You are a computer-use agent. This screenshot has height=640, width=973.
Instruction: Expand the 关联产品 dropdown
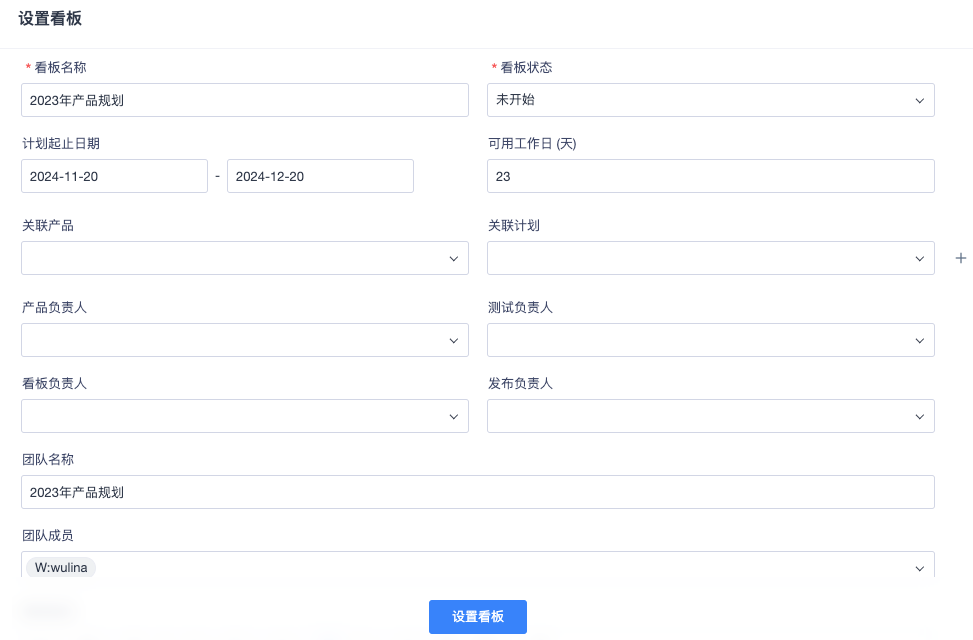[244, 258]
